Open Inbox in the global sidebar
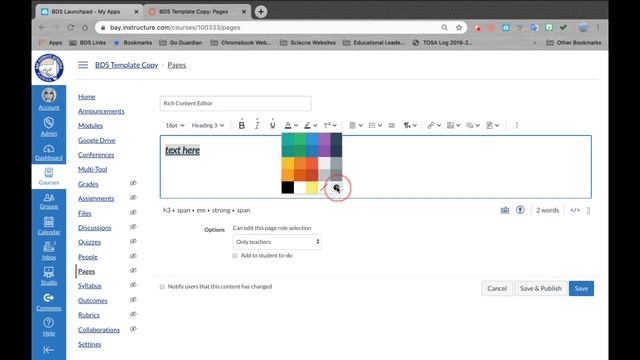640x360 pixels. 49,251
